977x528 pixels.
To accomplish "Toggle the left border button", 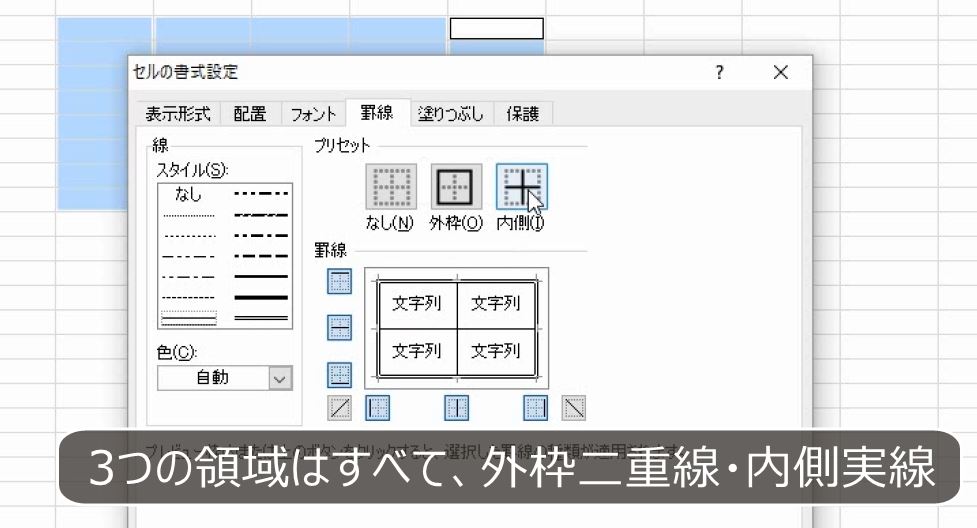I will coord(378,408).
